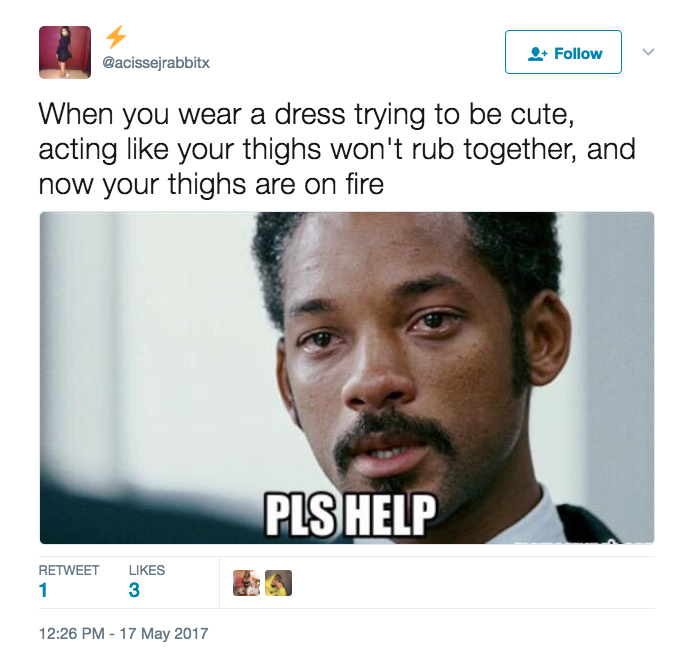Open the meme photo of the teary-eyed man
This screenshot has width=697, height=649.
[x=347, y=378]
